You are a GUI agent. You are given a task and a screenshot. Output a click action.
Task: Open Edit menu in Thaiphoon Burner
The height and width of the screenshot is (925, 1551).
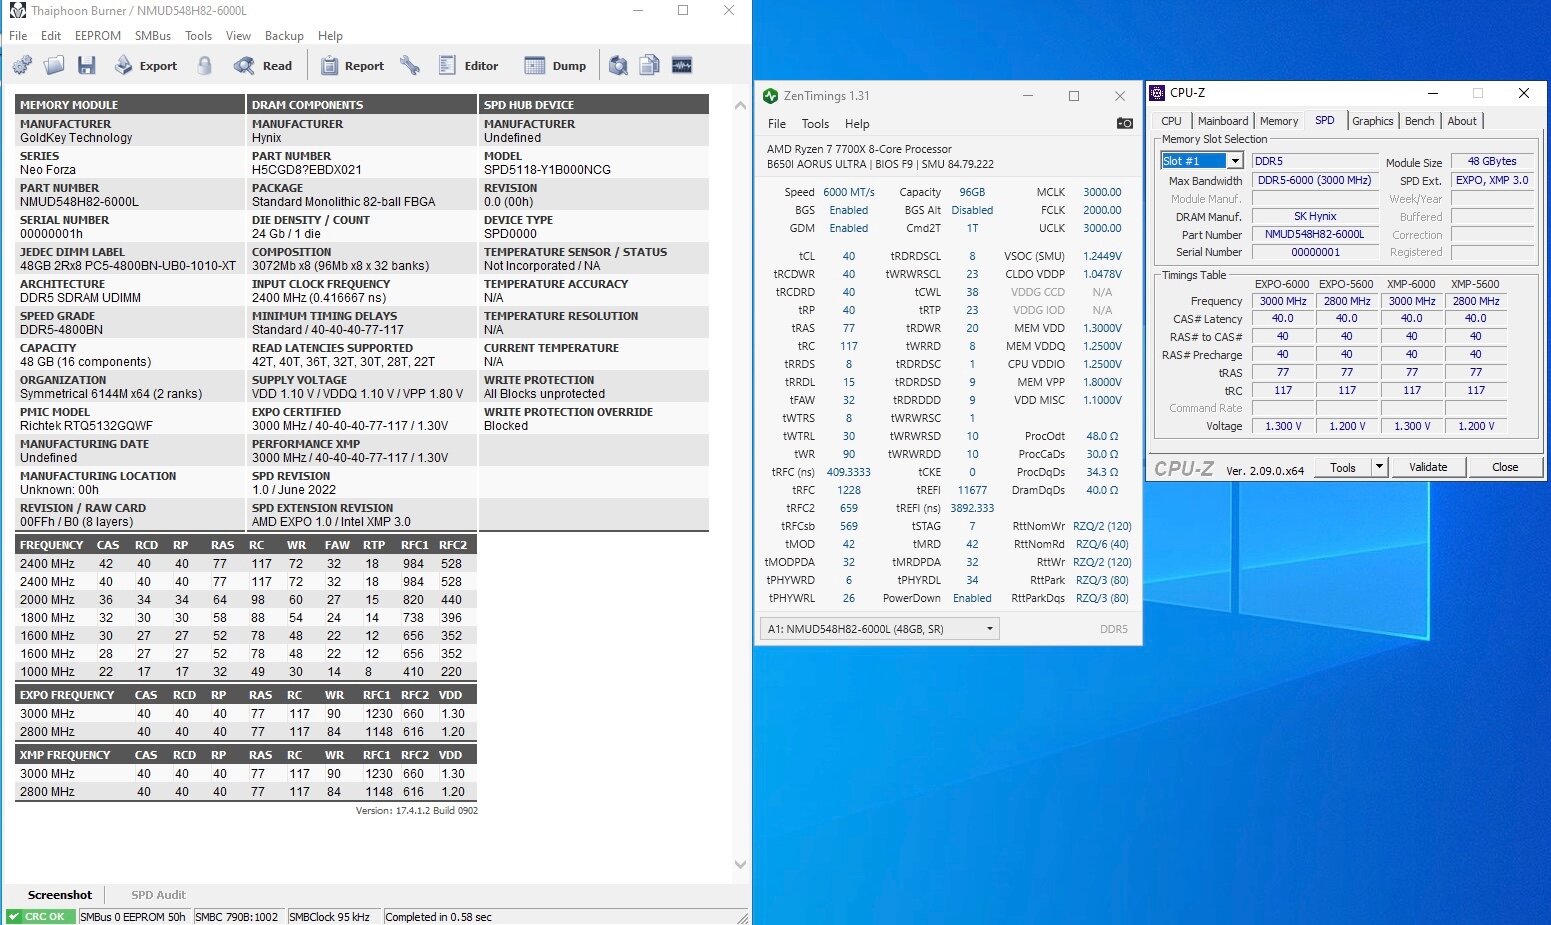pos(51,36)
